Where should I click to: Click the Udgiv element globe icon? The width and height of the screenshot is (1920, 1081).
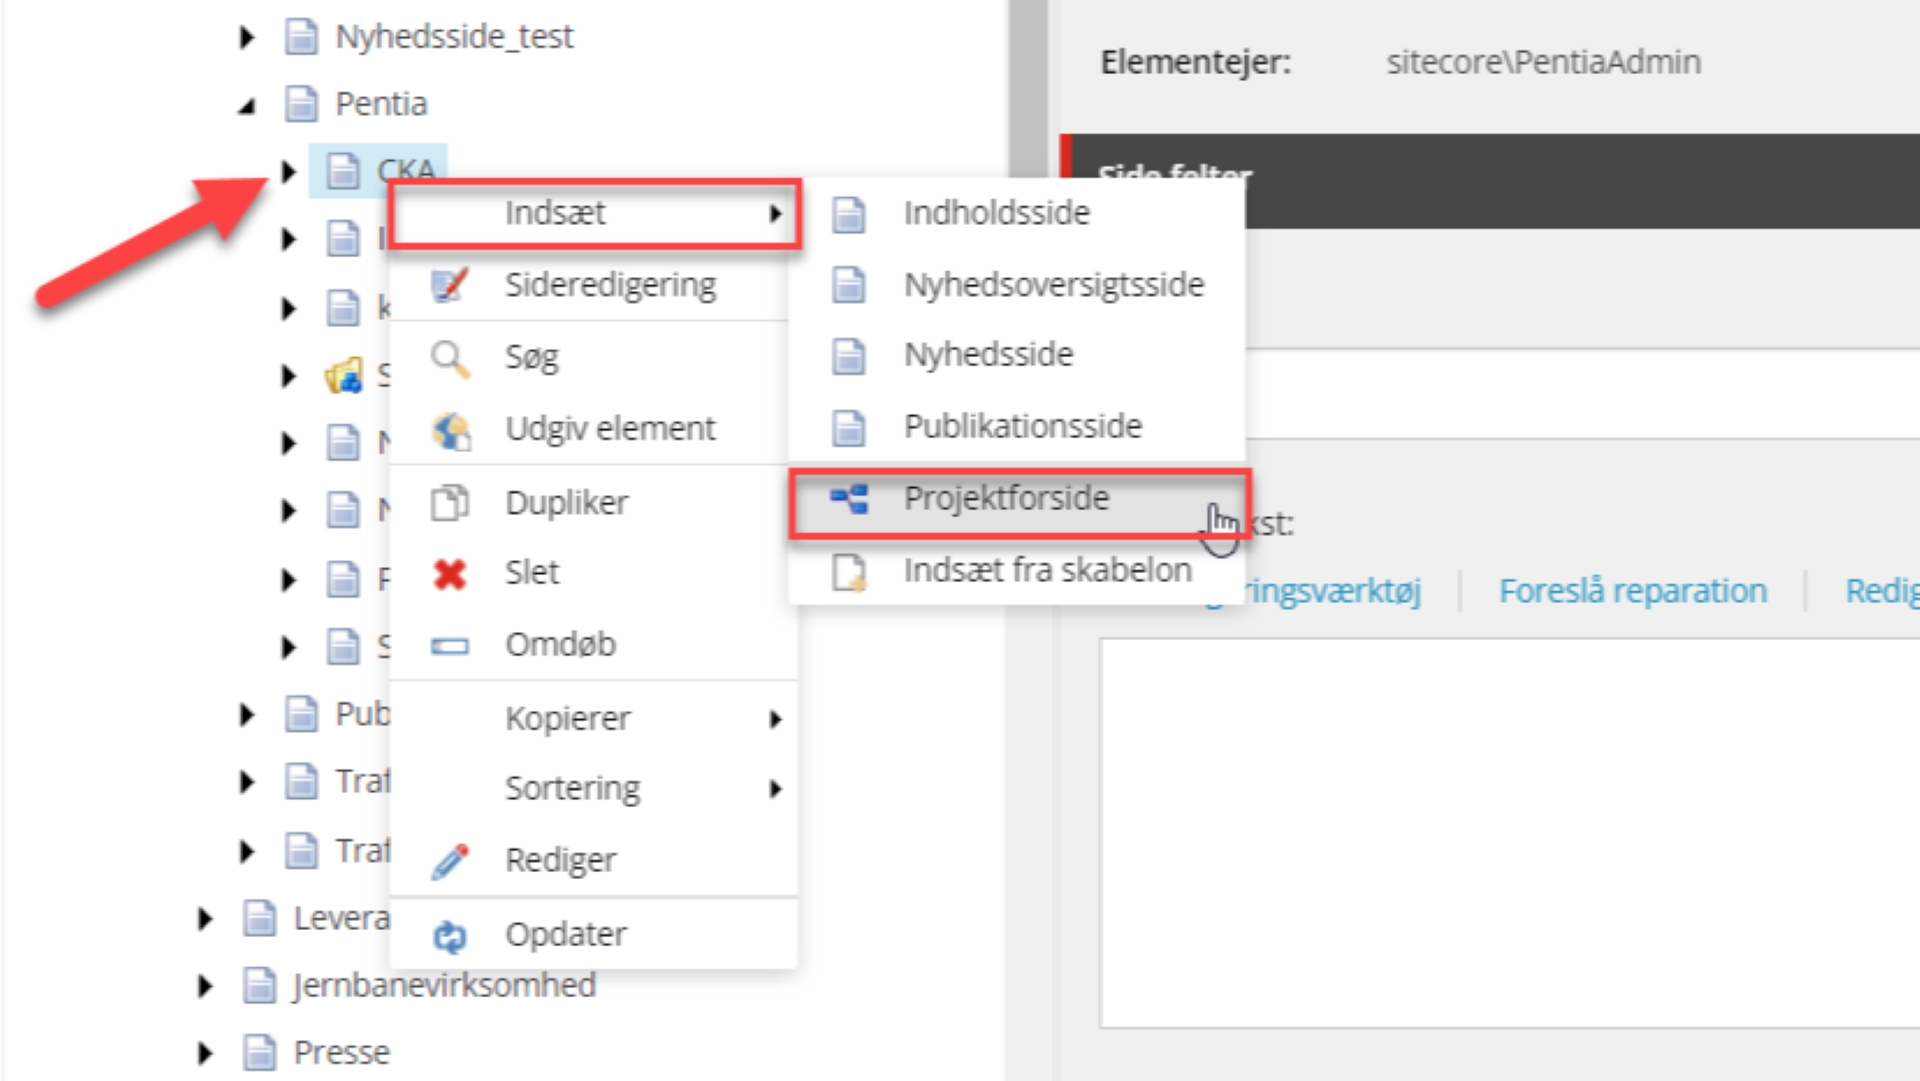point(451,431)
